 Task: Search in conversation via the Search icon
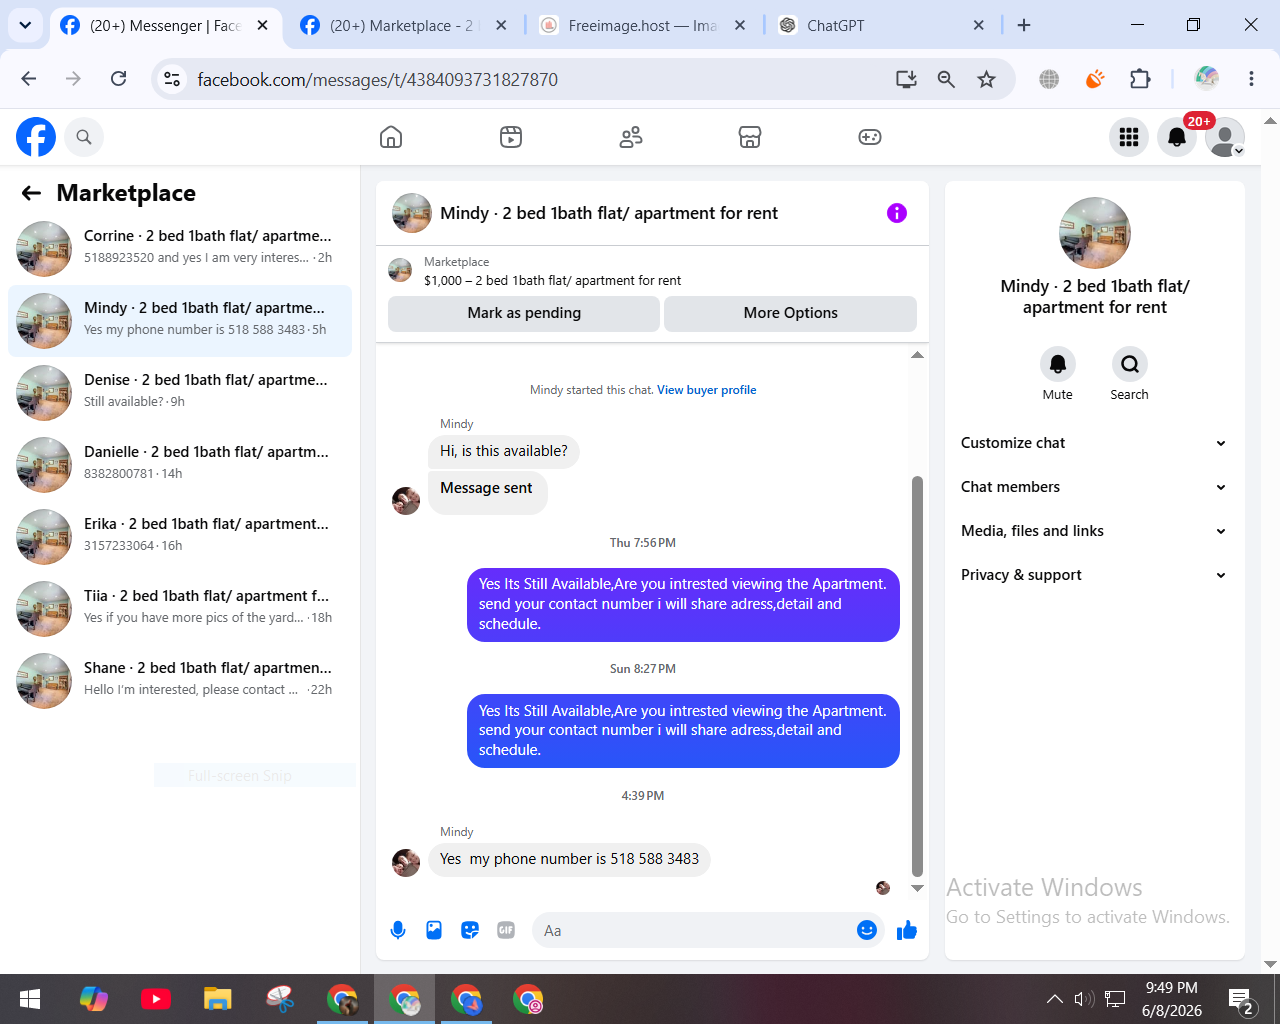coord(1130,364)
